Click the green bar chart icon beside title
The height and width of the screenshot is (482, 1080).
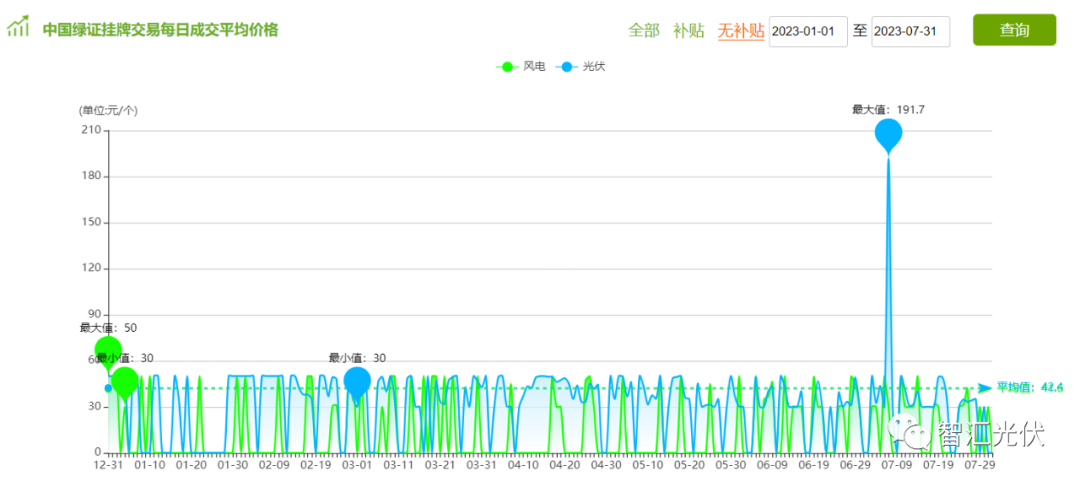pyautogui.click(x=18, y=27)
